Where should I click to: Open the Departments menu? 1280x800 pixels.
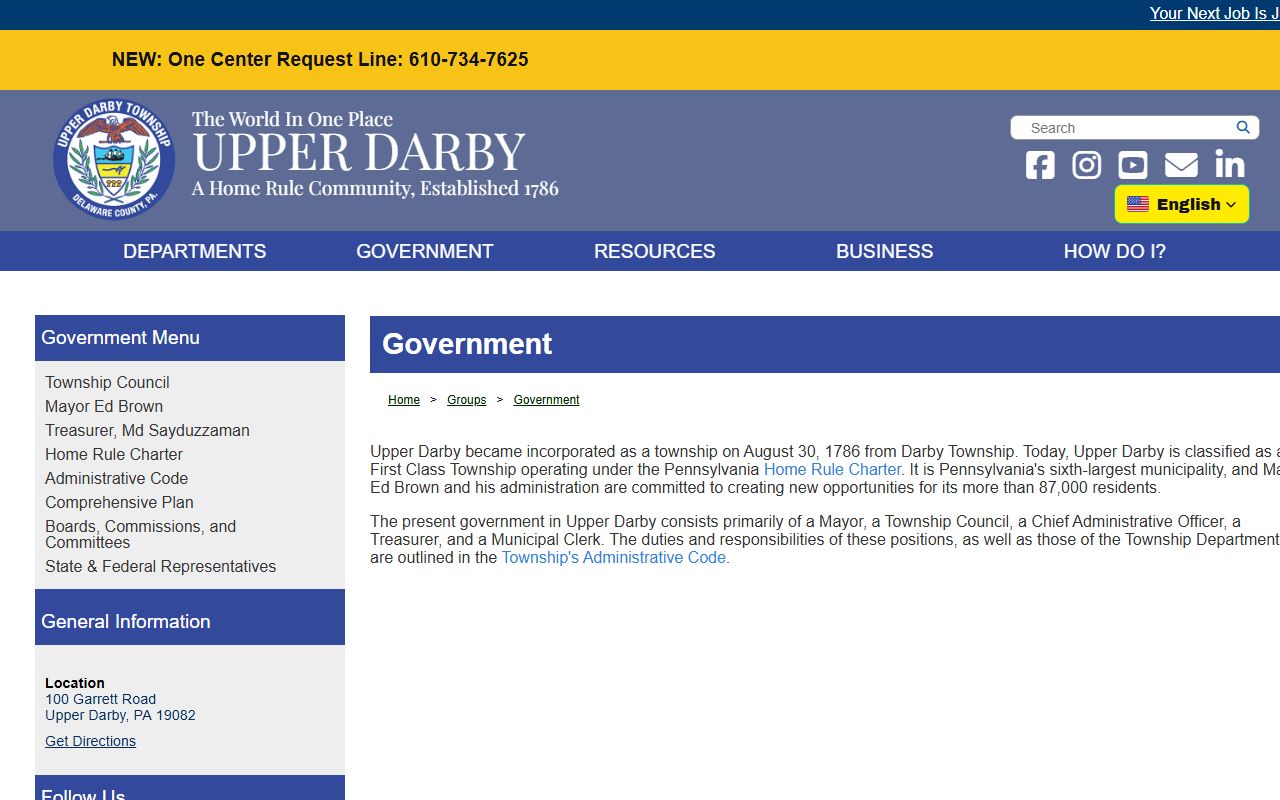click(x=195, y=251)
